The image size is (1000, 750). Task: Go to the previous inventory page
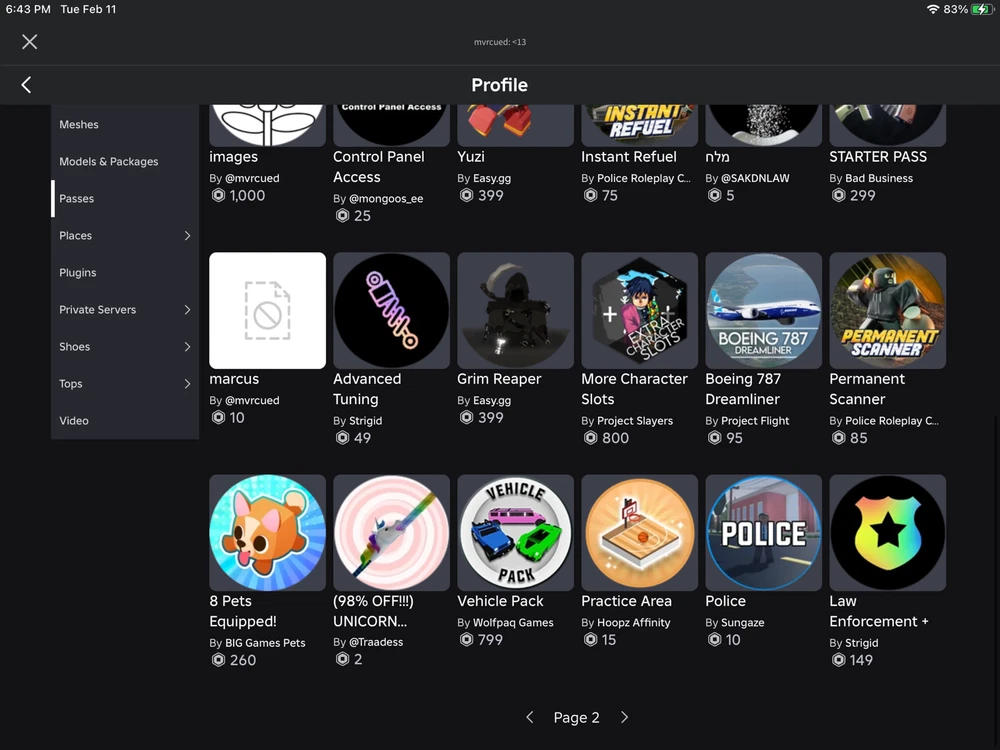coord(530,717)
